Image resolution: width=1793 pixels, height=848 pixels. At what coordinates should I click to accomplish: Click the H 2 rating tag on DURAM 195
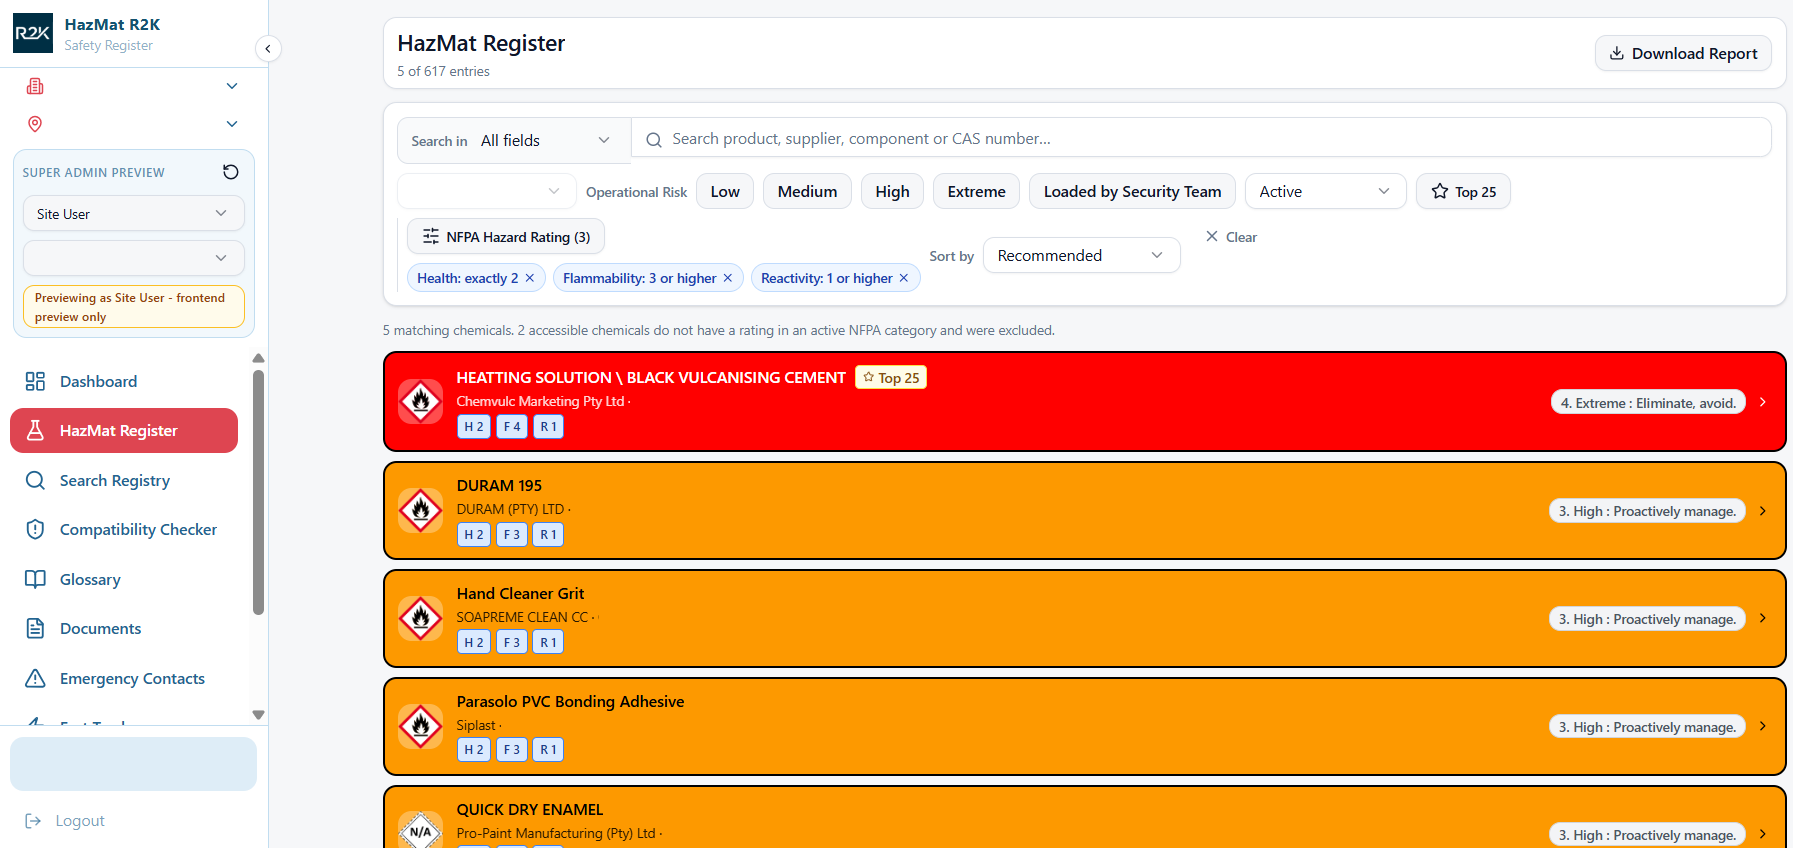(x=474, y=534)
